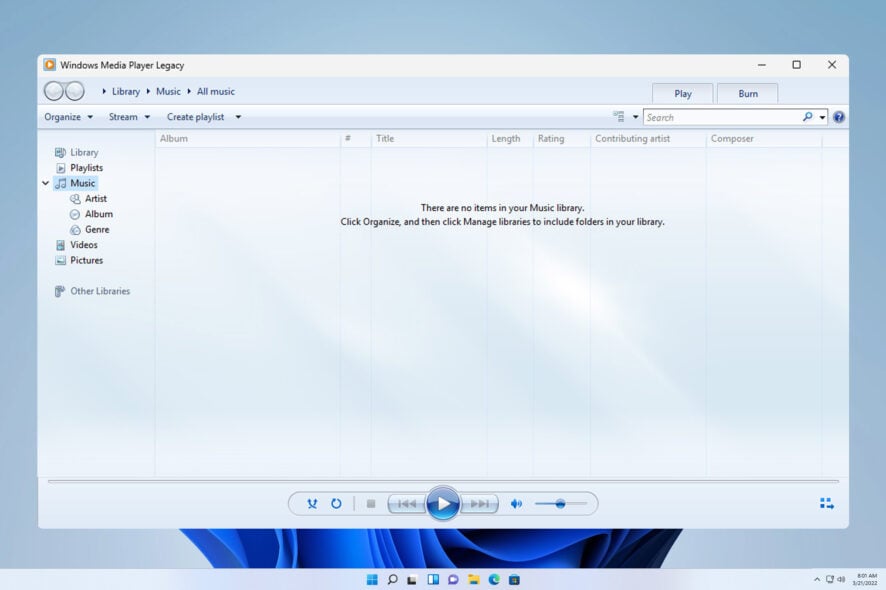Mute audio using the speaker icon
The width and height of the screenshot is (886, 590).
pos(516,503)
